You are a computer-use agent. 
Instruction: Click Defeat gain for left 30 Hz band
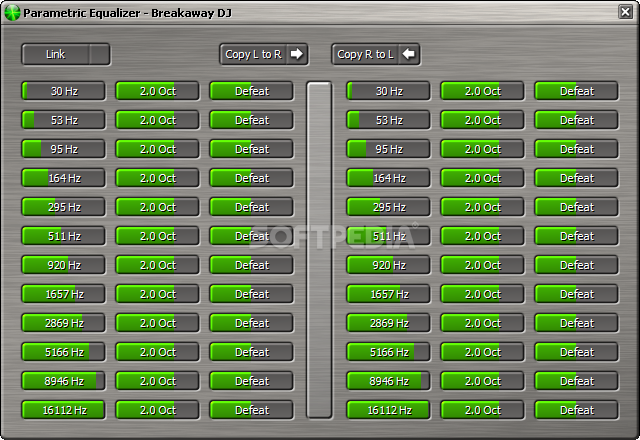click(251, 91)
